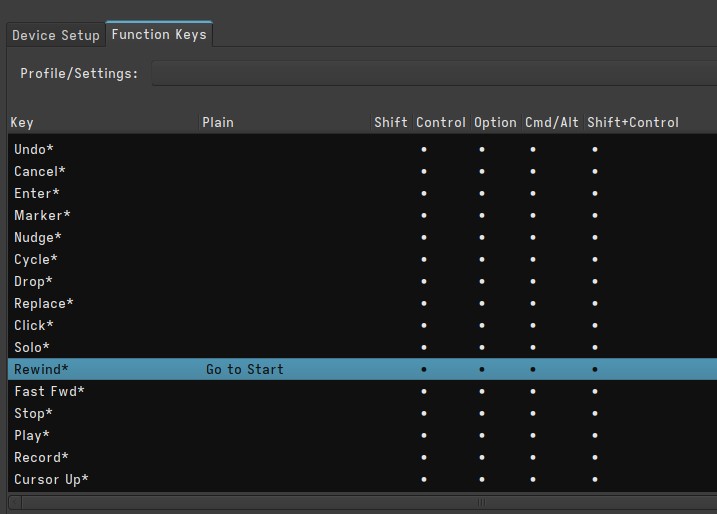Select the Stop* key row
717x514 pixels.
(x=33, y=413)
